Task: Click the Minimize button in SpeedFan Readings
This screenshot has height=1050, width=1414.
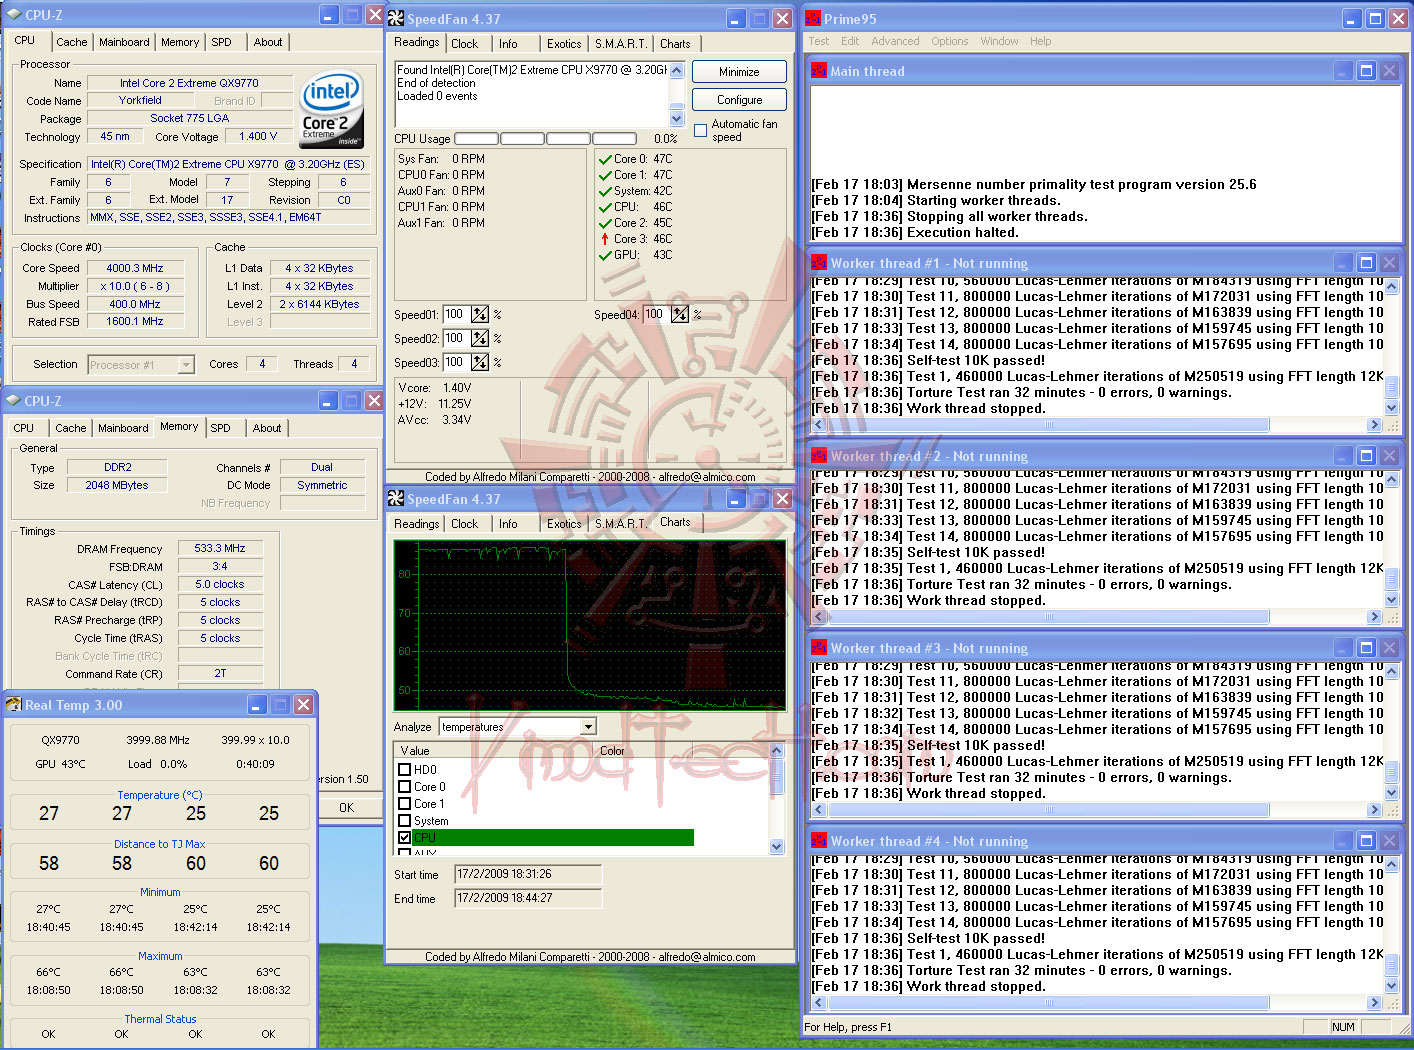Action: pos(738,72)
